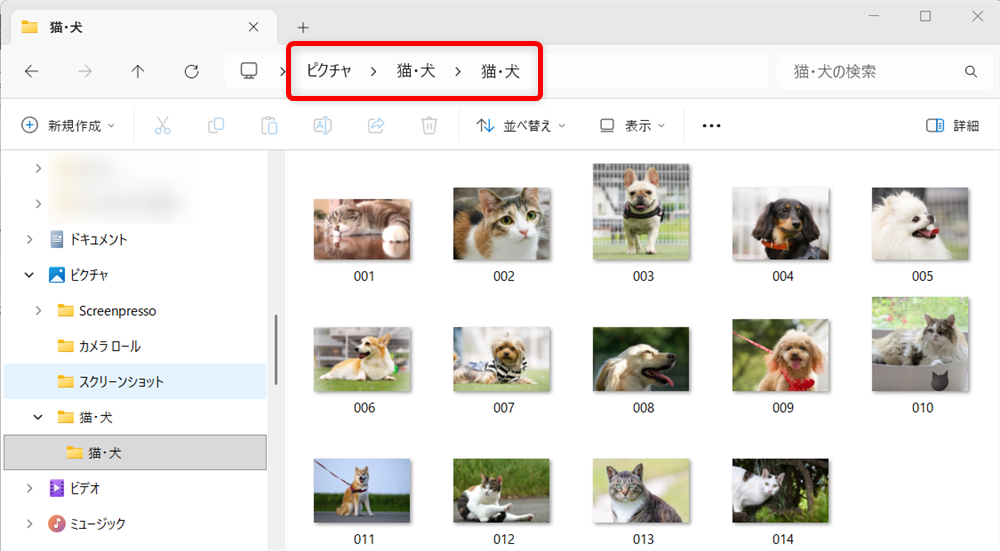Viewport: 1000px width, 551px height.
Task: Click the last 猫・犬 breadcrumb segment
Action: [x=500, y=71]
